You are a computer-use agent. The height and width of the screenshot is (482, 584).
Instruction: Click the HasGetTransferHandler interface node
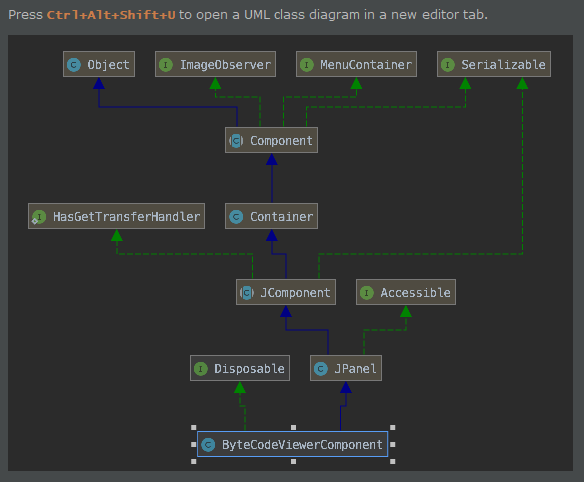click(x=117, y=216)
